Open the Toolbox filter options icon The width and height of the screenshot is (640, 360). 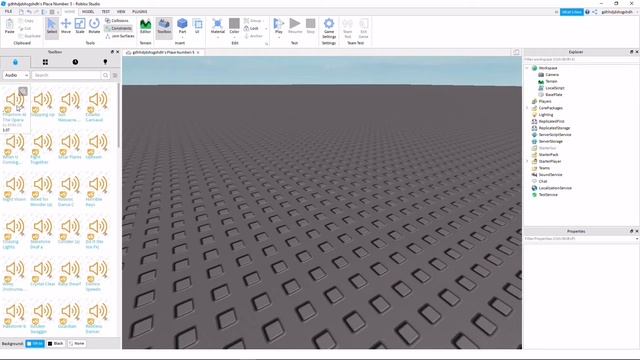115,75
